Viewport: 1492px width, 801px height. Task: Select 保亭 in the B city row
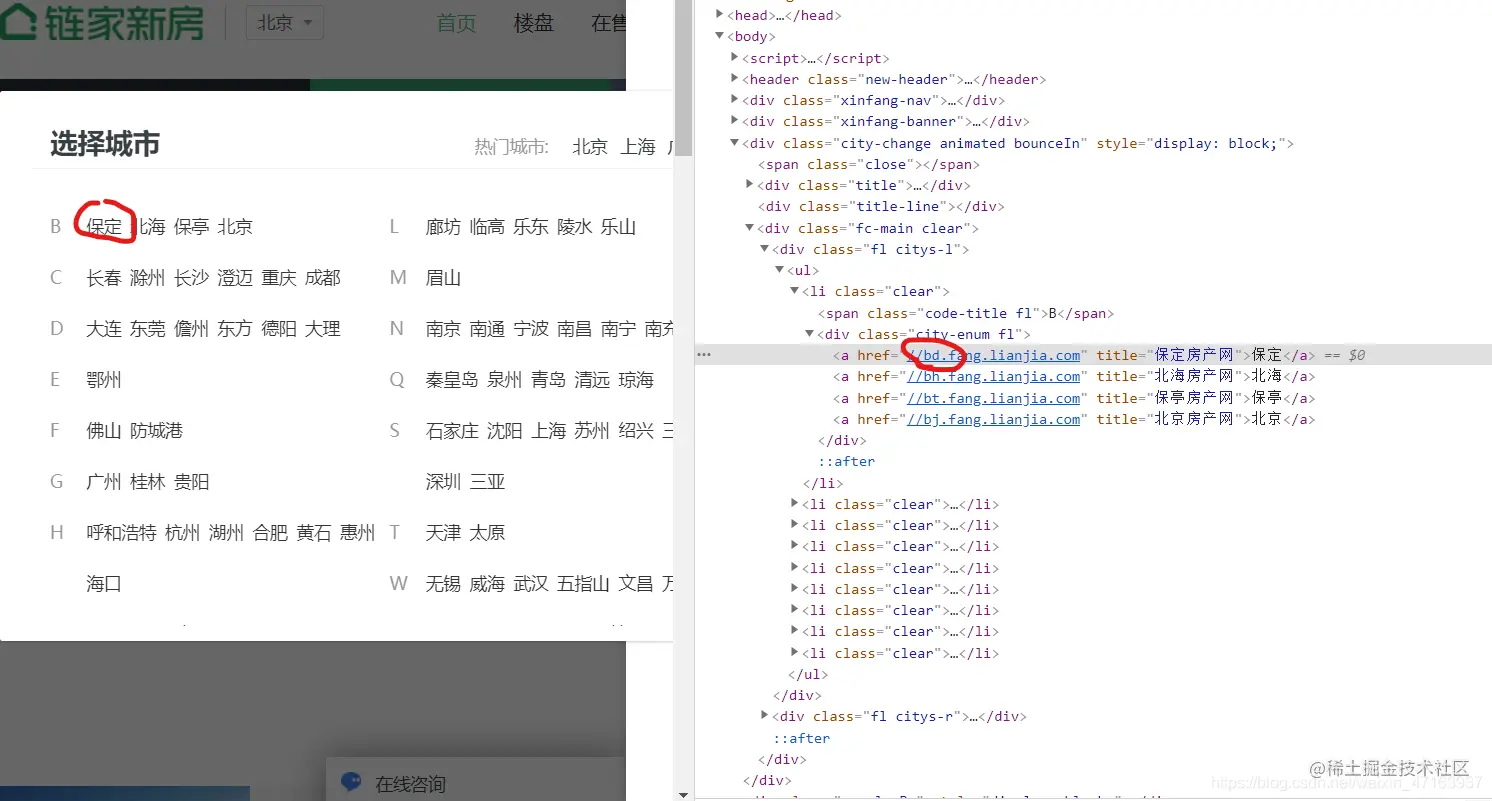[x=191, y=227]
